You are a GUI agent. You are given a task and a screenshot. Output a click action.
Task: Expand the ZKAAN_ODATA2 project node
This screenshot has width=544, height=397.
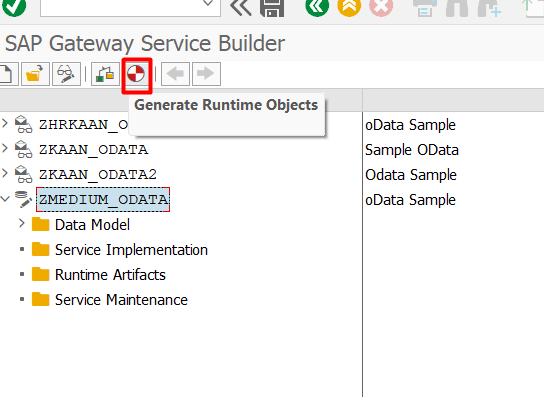[x=5, y=173]
